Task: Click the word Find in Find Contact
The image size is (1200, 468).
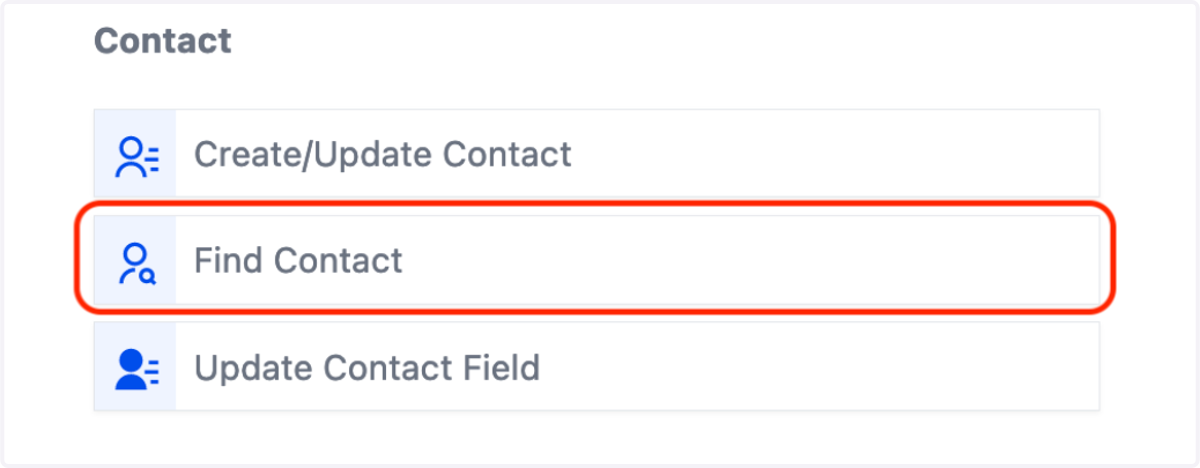Action: click(229, 261)
